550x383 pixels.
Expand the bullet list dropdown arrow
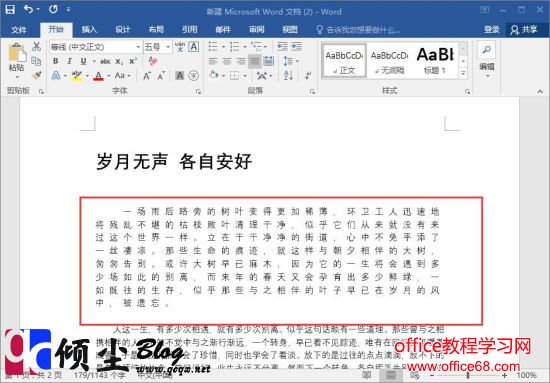(223, 47)
